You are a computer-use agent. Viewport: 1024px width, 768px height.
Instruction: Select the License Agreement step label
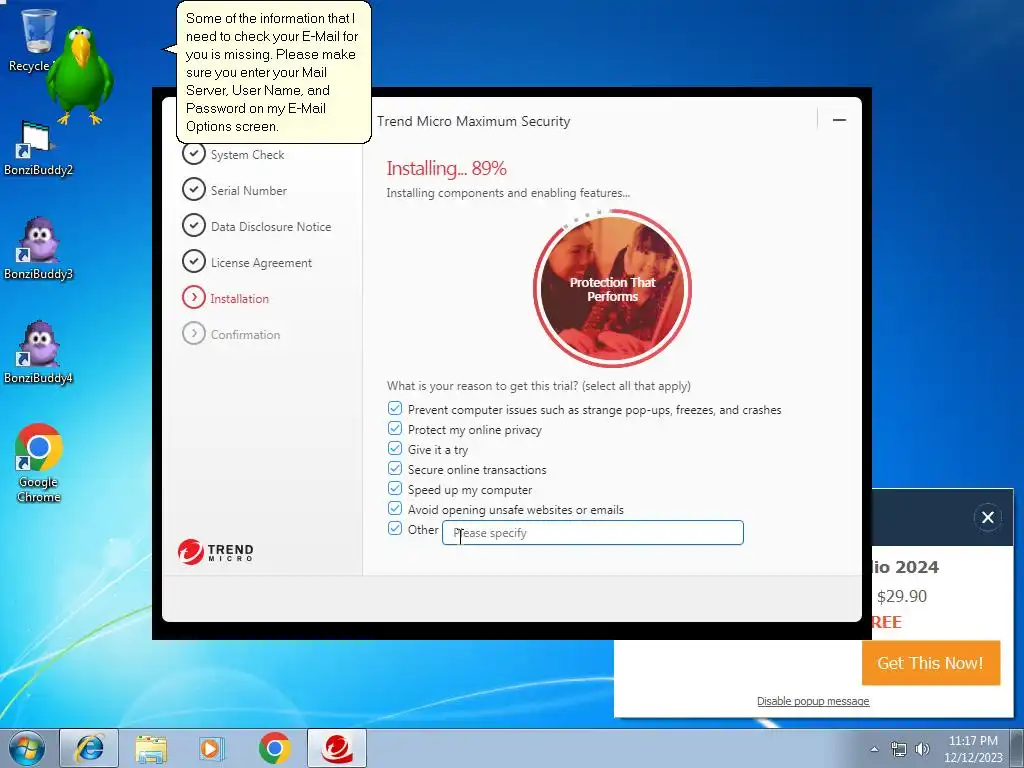(261, 263)
